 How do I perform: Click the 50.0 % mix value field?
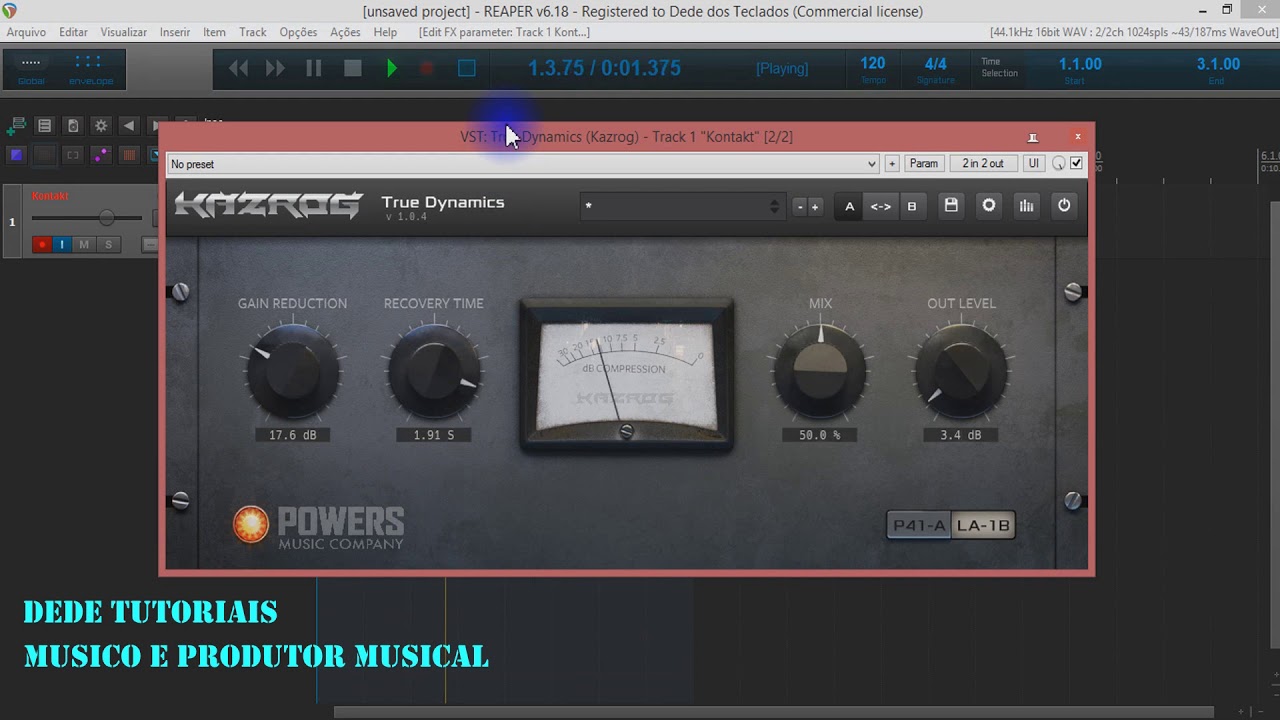[820, 435]
